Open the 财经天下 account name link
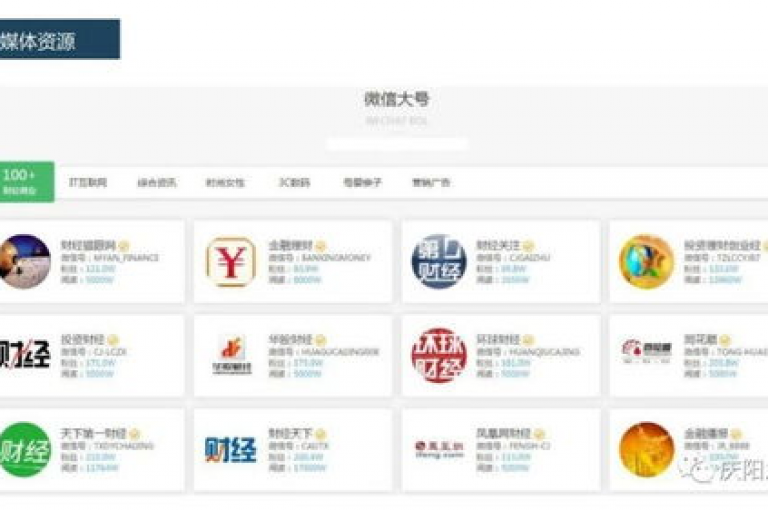 tap(290, 434)
